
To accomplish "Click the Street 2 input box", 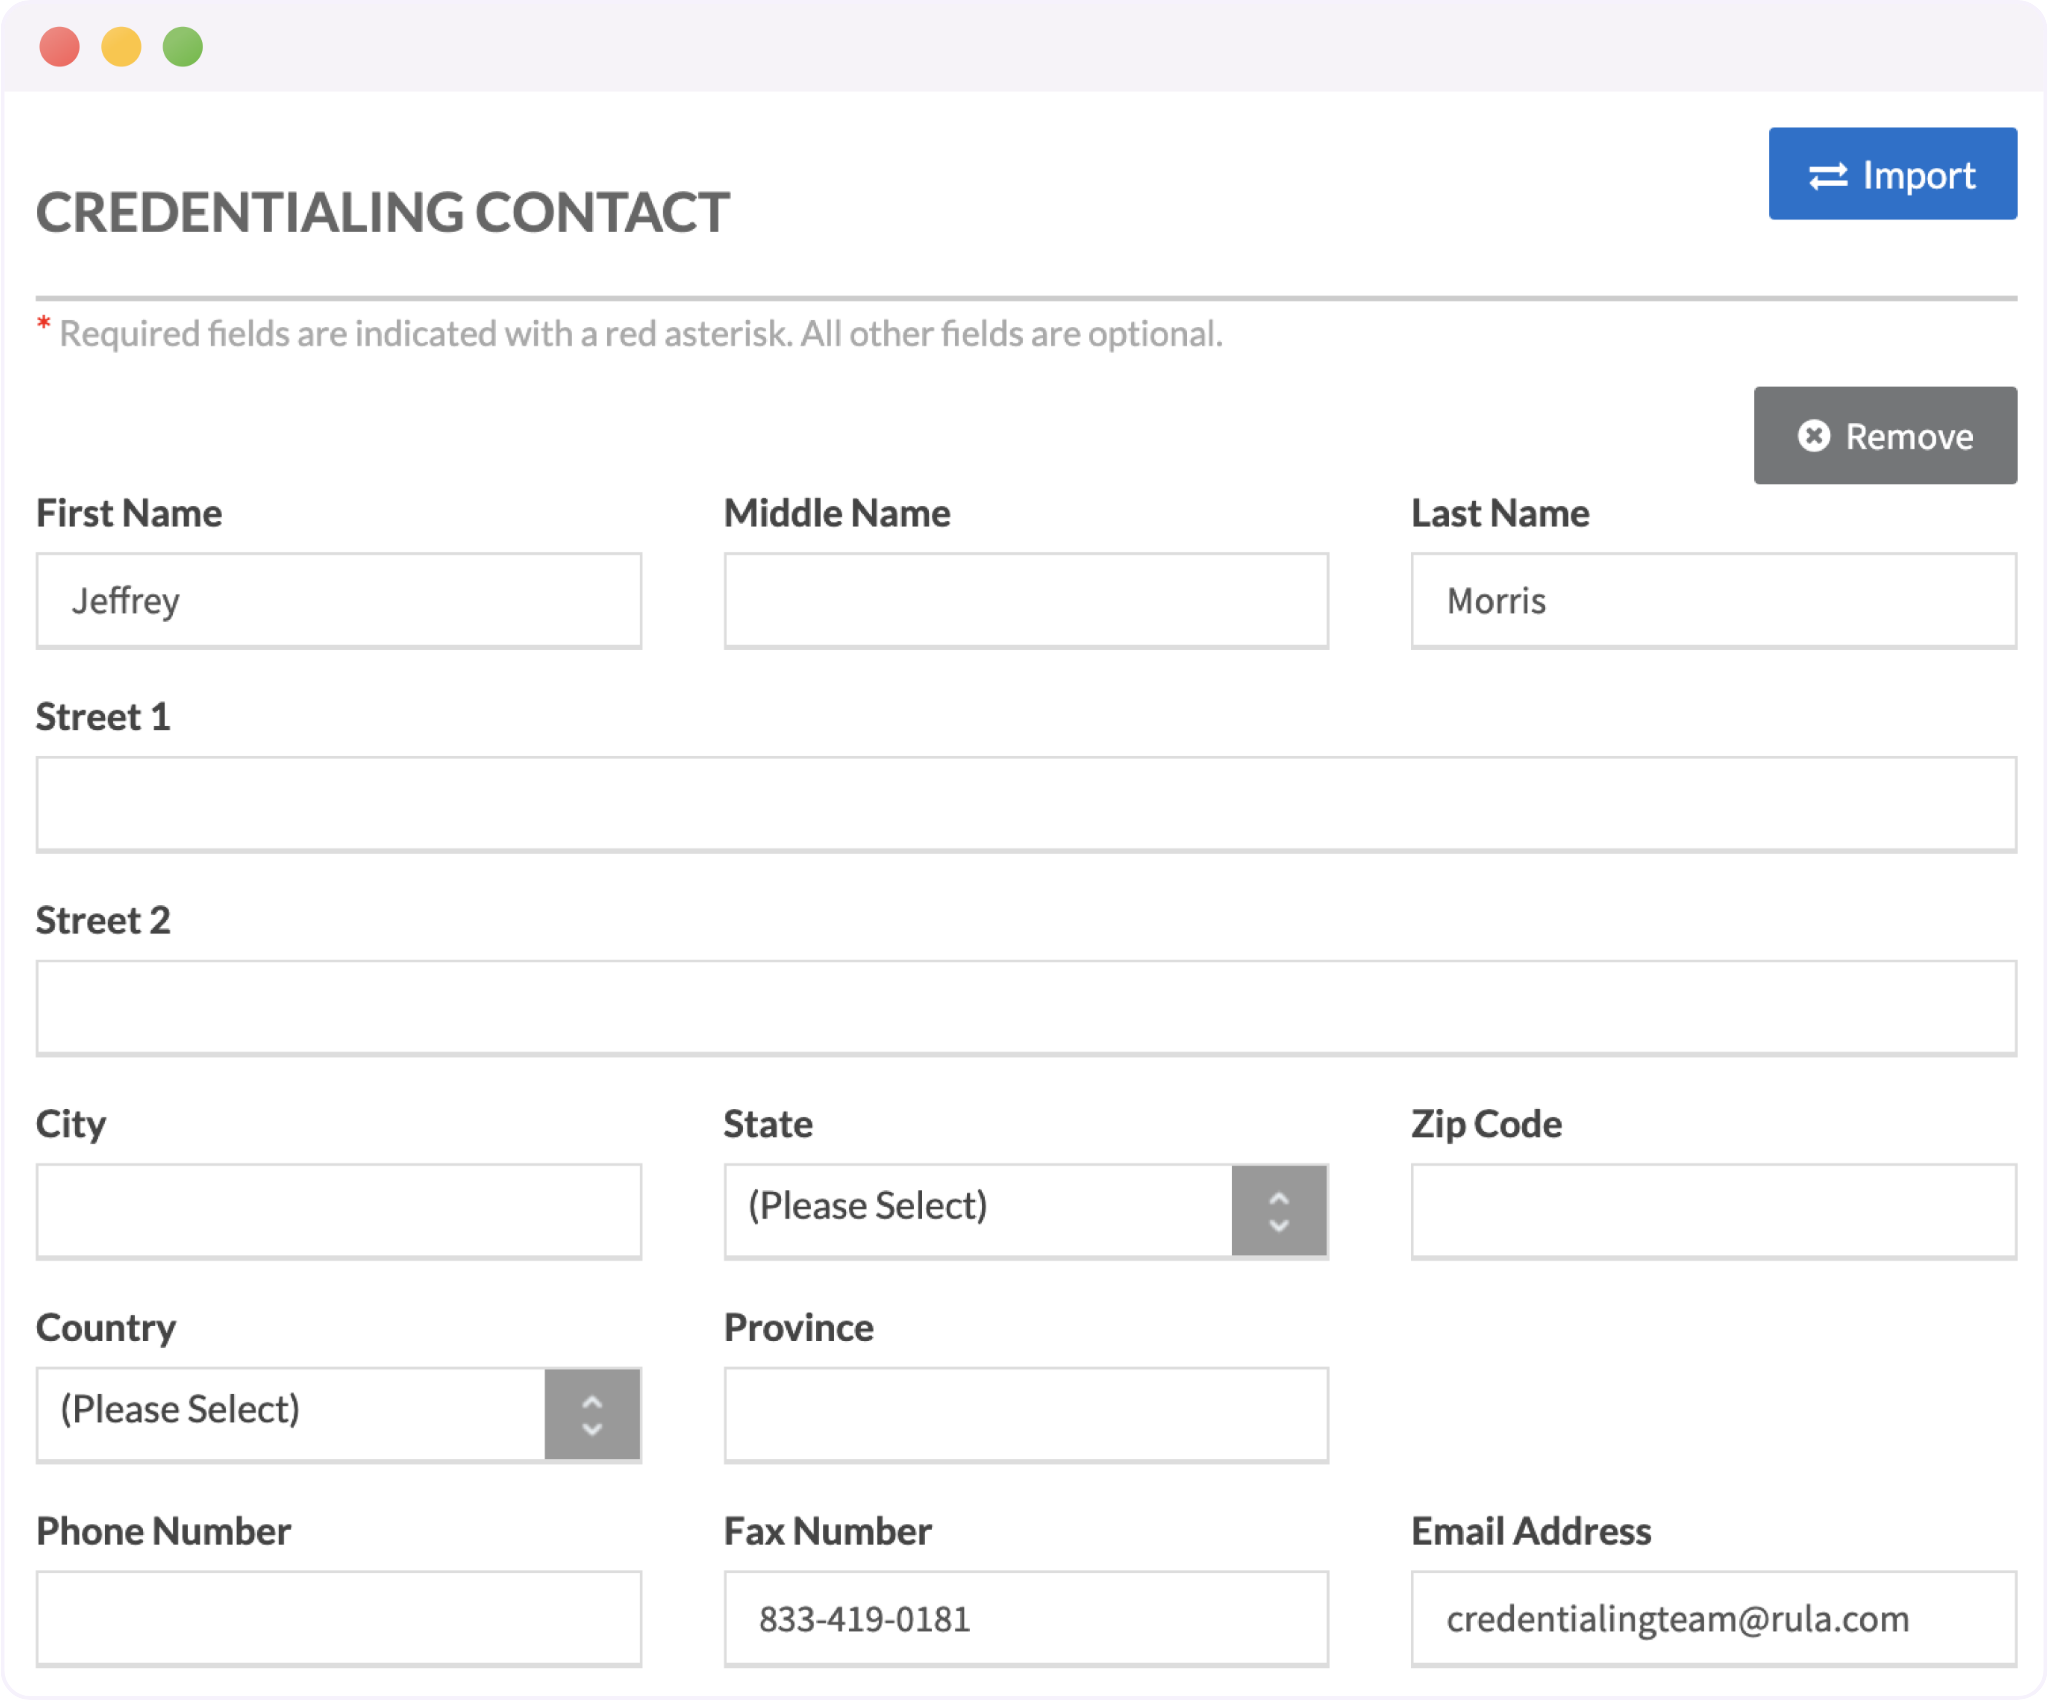I will click(1026, 1008).
